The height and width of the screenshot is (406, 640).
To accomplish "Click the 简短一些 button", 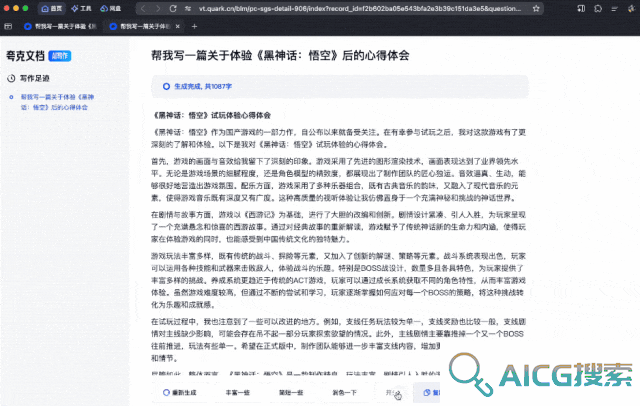I will pyautogui.click(x=291, y=393).
